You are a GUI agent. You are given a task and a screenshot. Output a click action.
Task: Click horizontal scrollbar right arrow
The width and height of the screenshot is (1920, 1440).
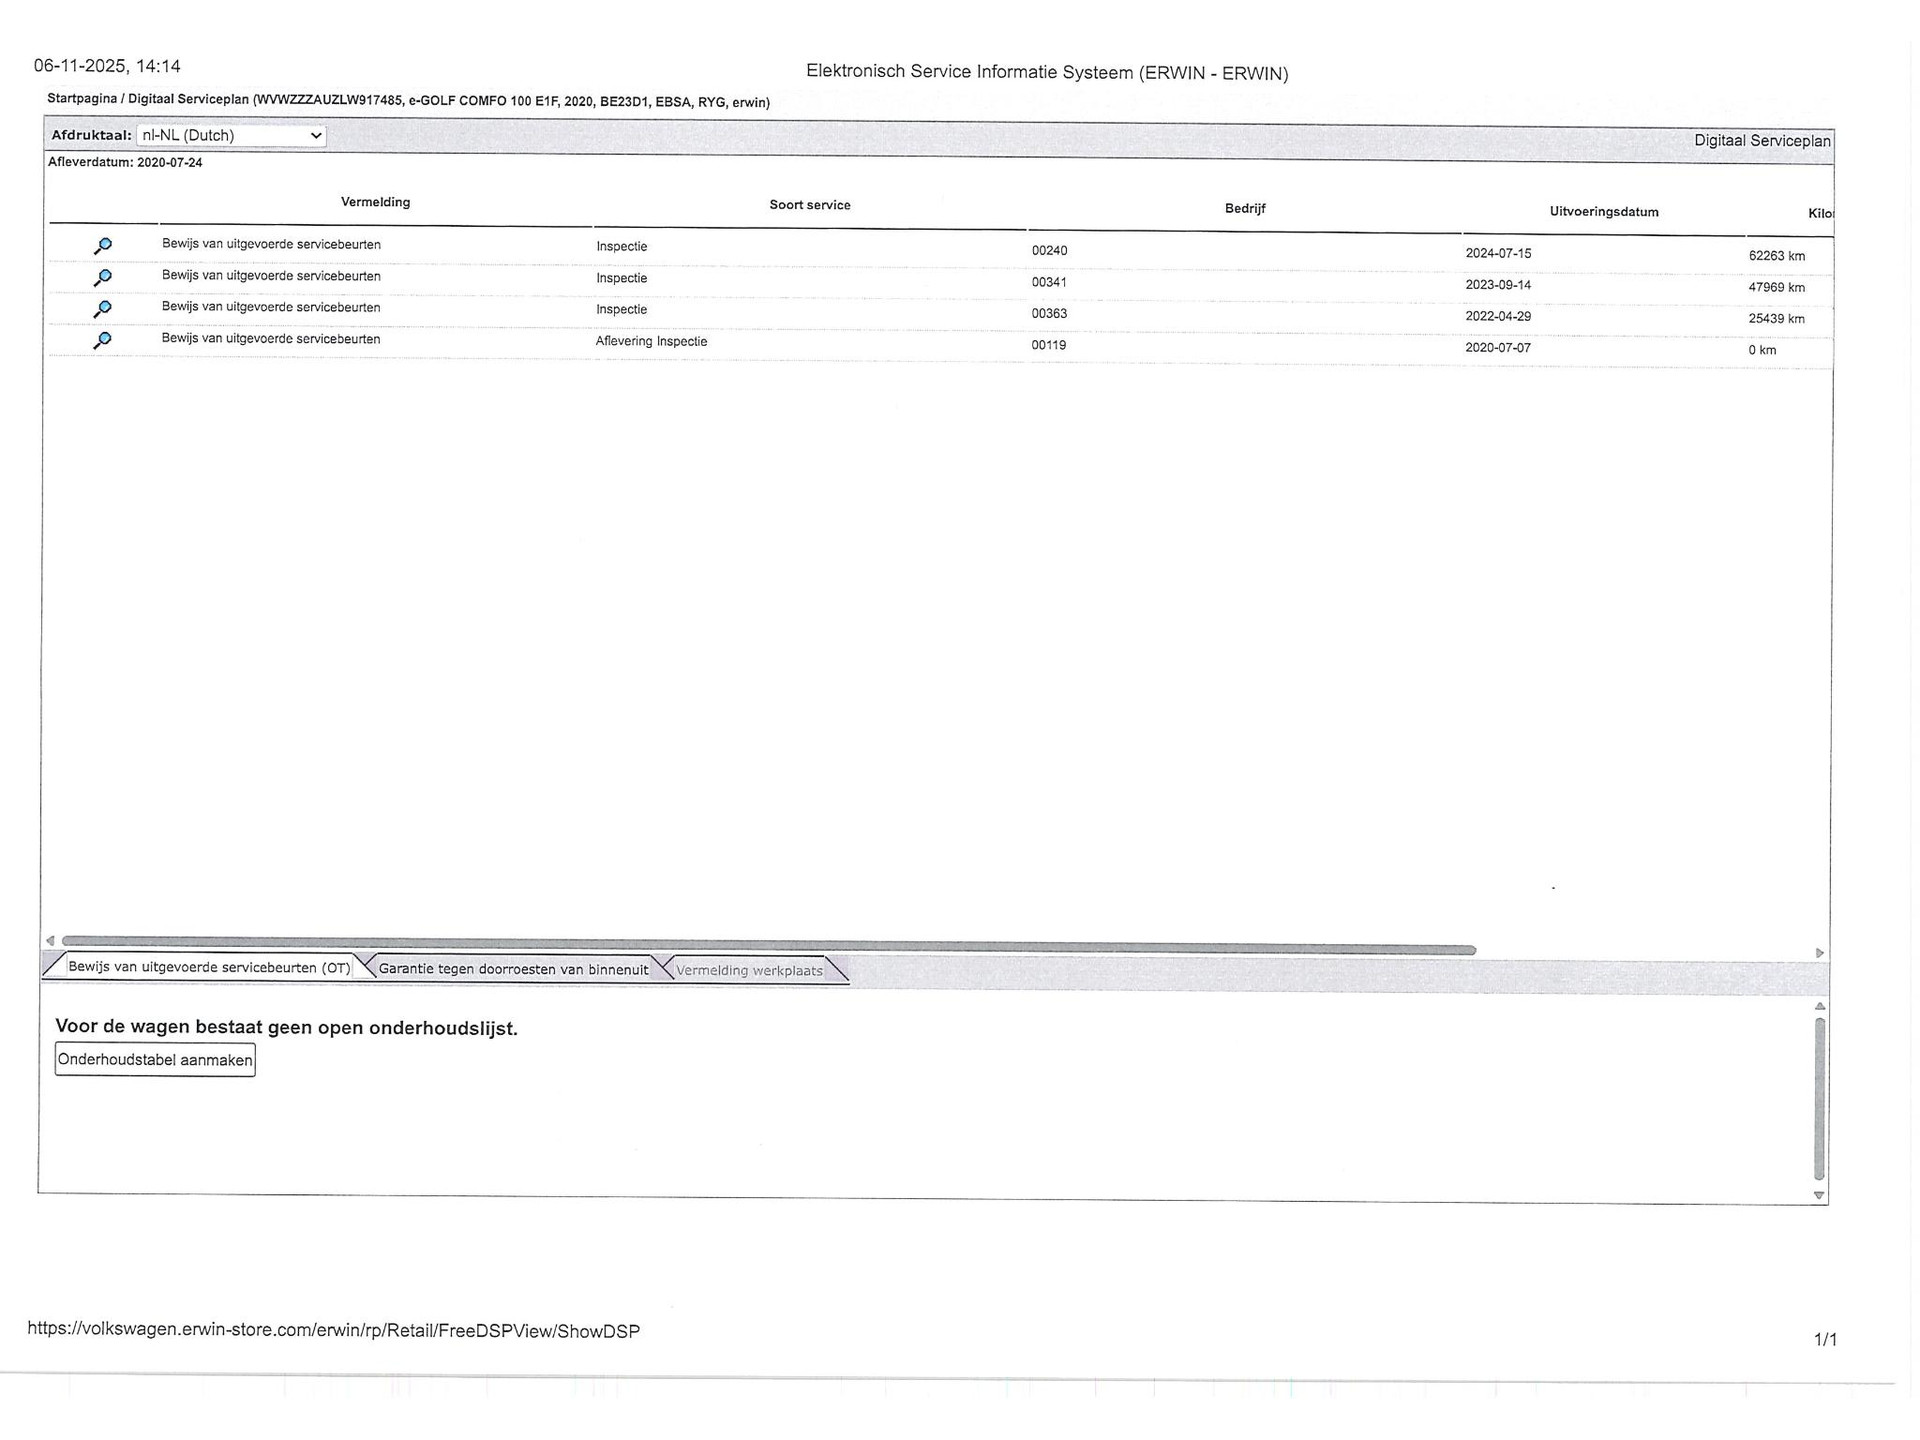1819,953
